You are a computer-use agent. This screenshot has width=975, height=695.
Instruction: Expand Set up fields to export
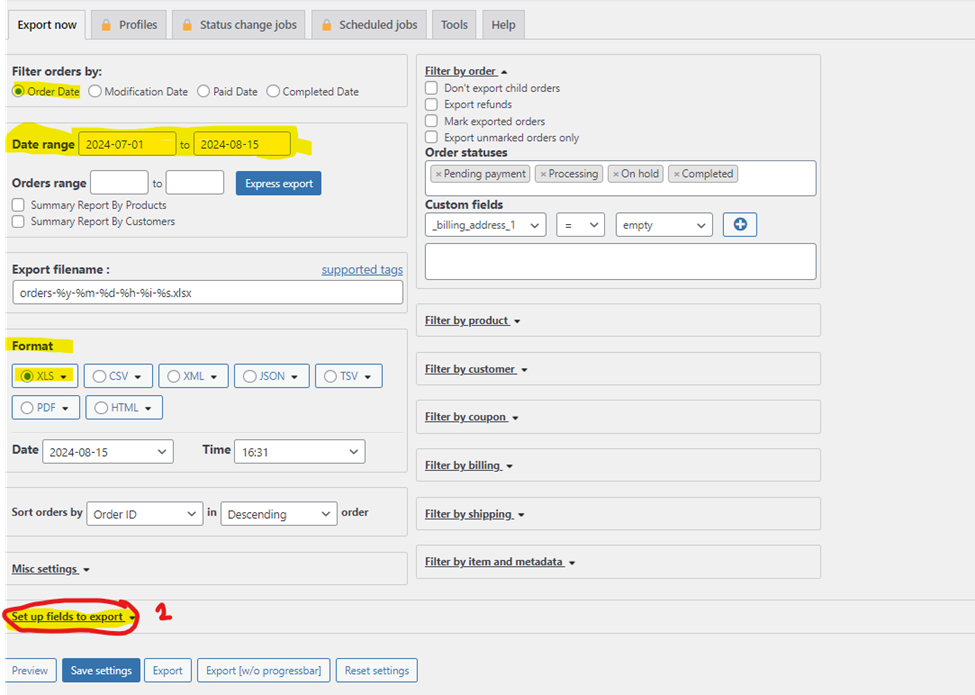coord(72,617)
